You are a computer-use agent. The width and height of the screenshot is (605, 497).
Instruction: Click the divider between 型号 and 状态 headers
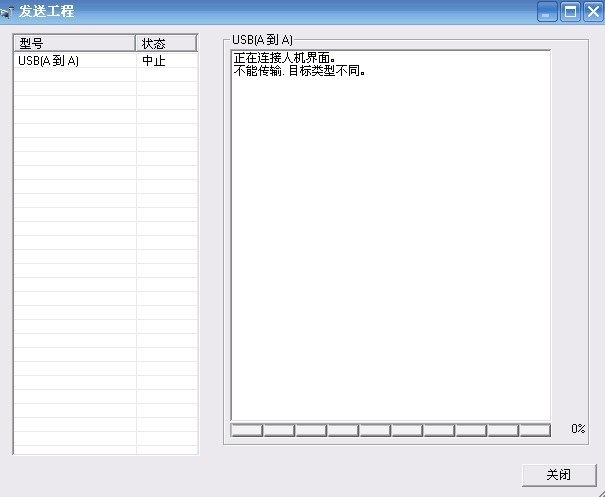pos(136,44)
